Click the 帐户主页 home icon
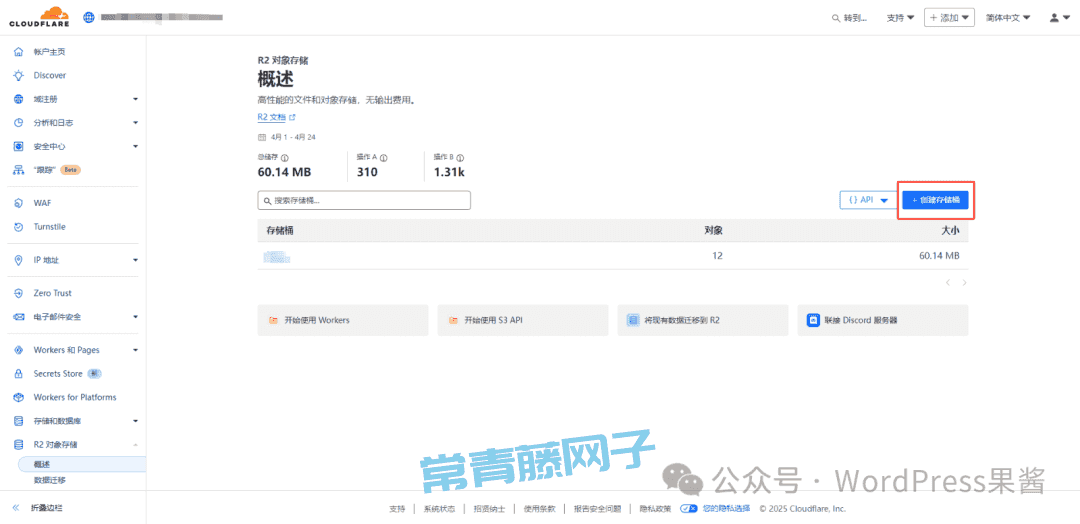Image resolution: width=1080 pixels, height=524 pixels. click(19, 52)
